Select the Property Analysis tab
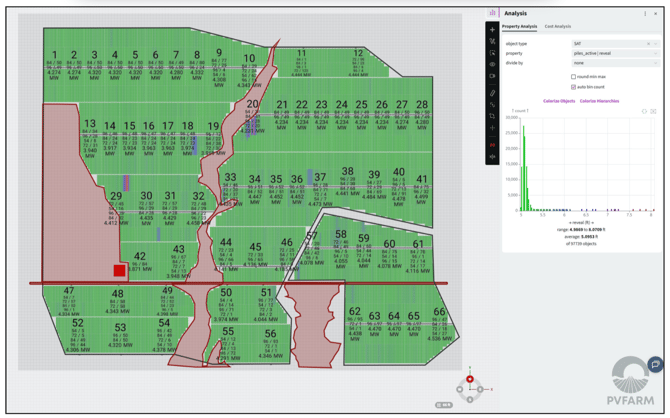 (519, 27)
